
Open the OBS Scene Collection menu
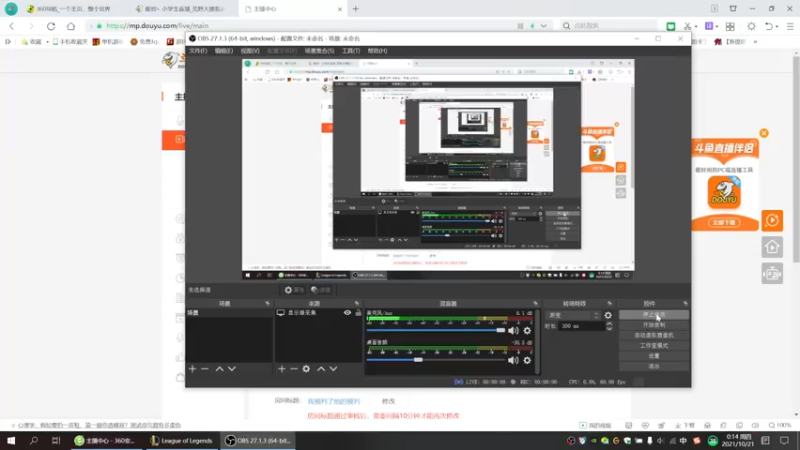tap(319, 51)
